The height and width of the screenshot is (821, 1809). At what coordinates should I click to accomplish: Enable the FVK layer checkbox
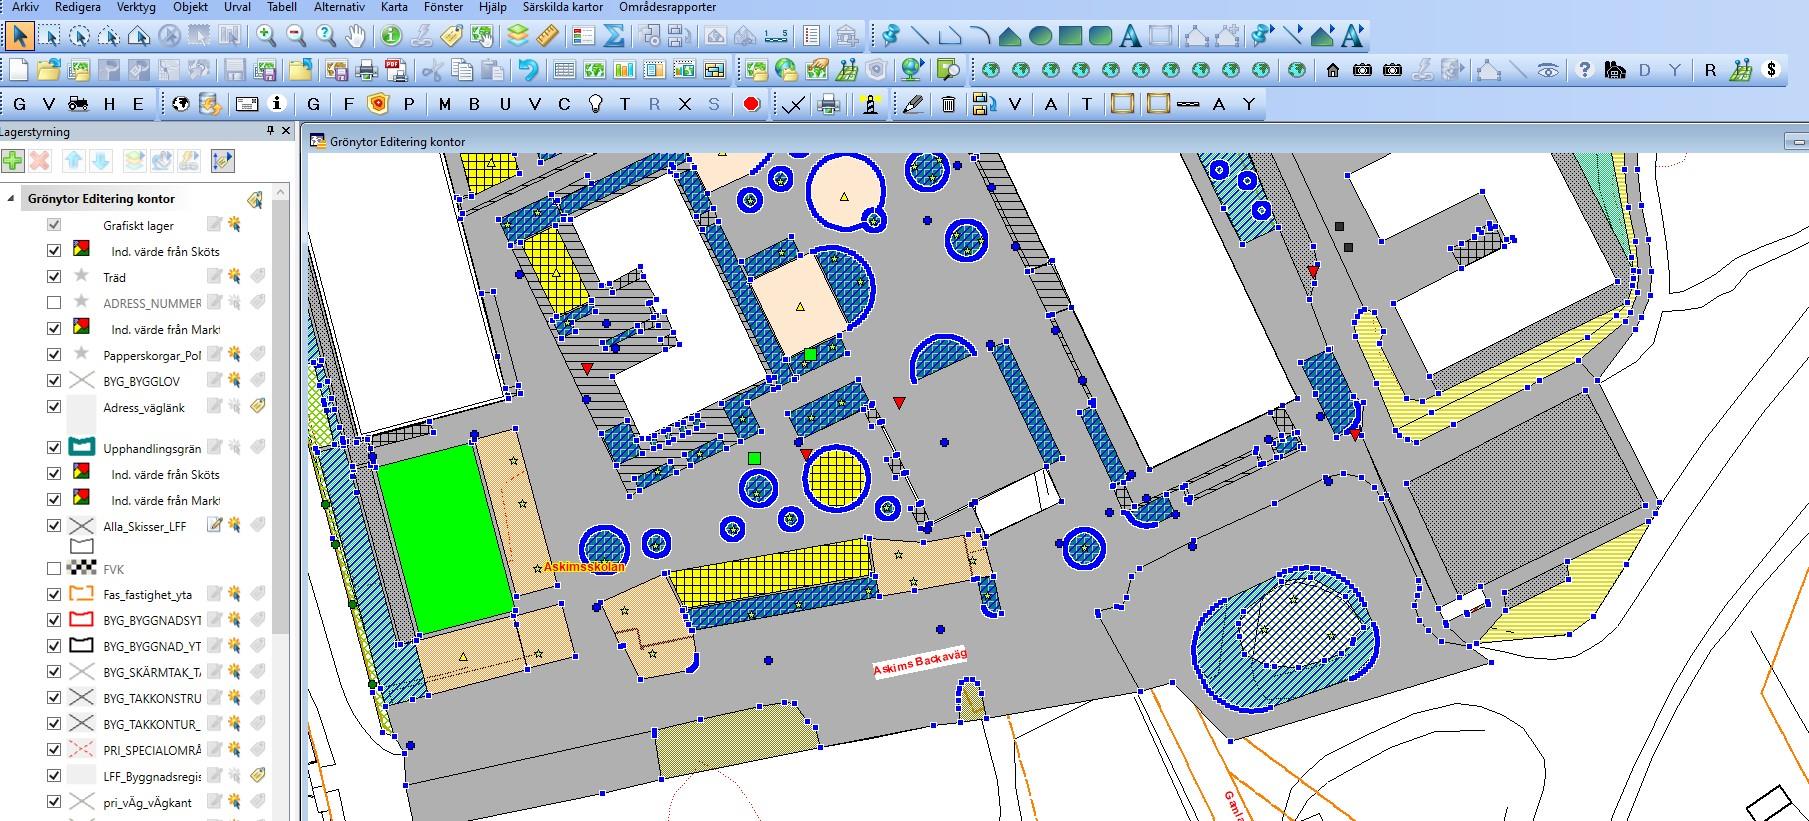54,569
